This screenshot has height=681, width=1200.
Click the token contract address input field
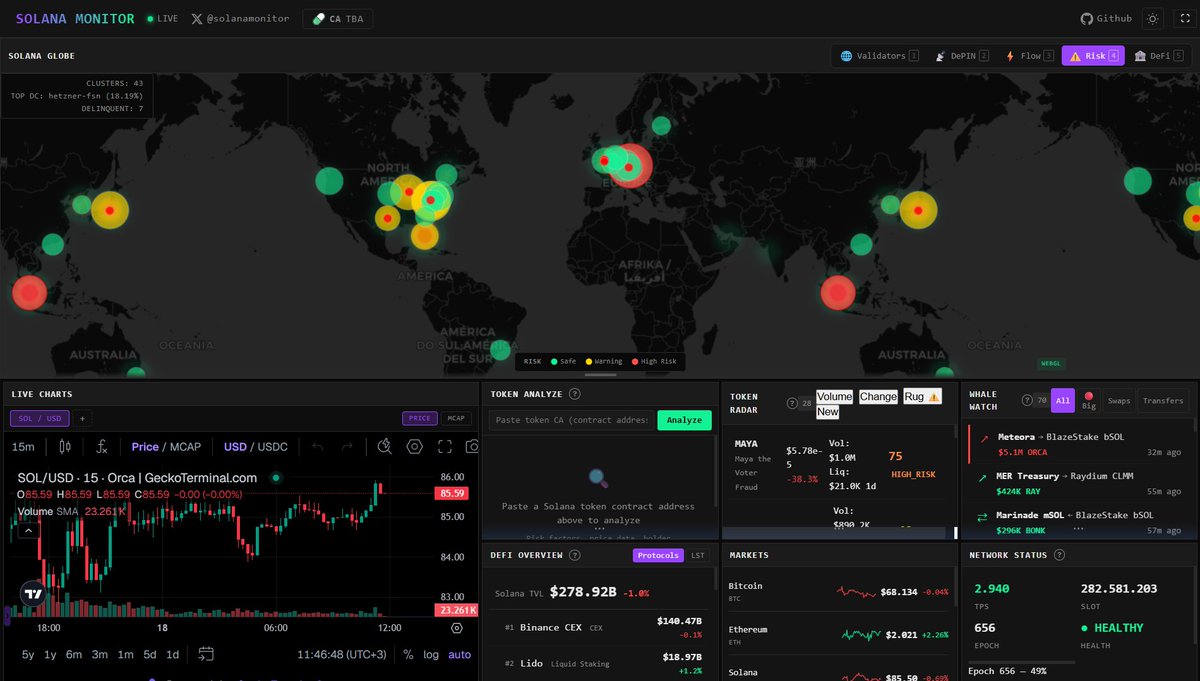point(571,420)
